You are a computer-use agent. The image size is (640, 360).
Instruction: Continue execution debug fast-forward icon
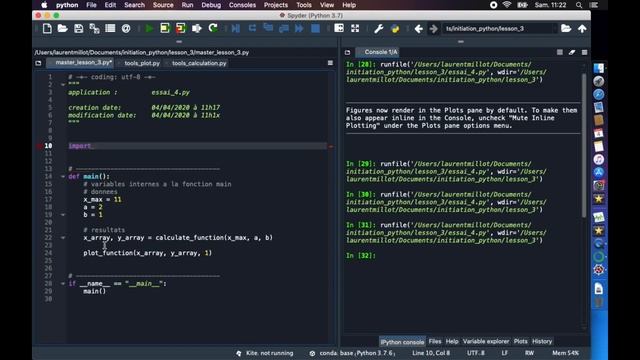click(299, 28)
